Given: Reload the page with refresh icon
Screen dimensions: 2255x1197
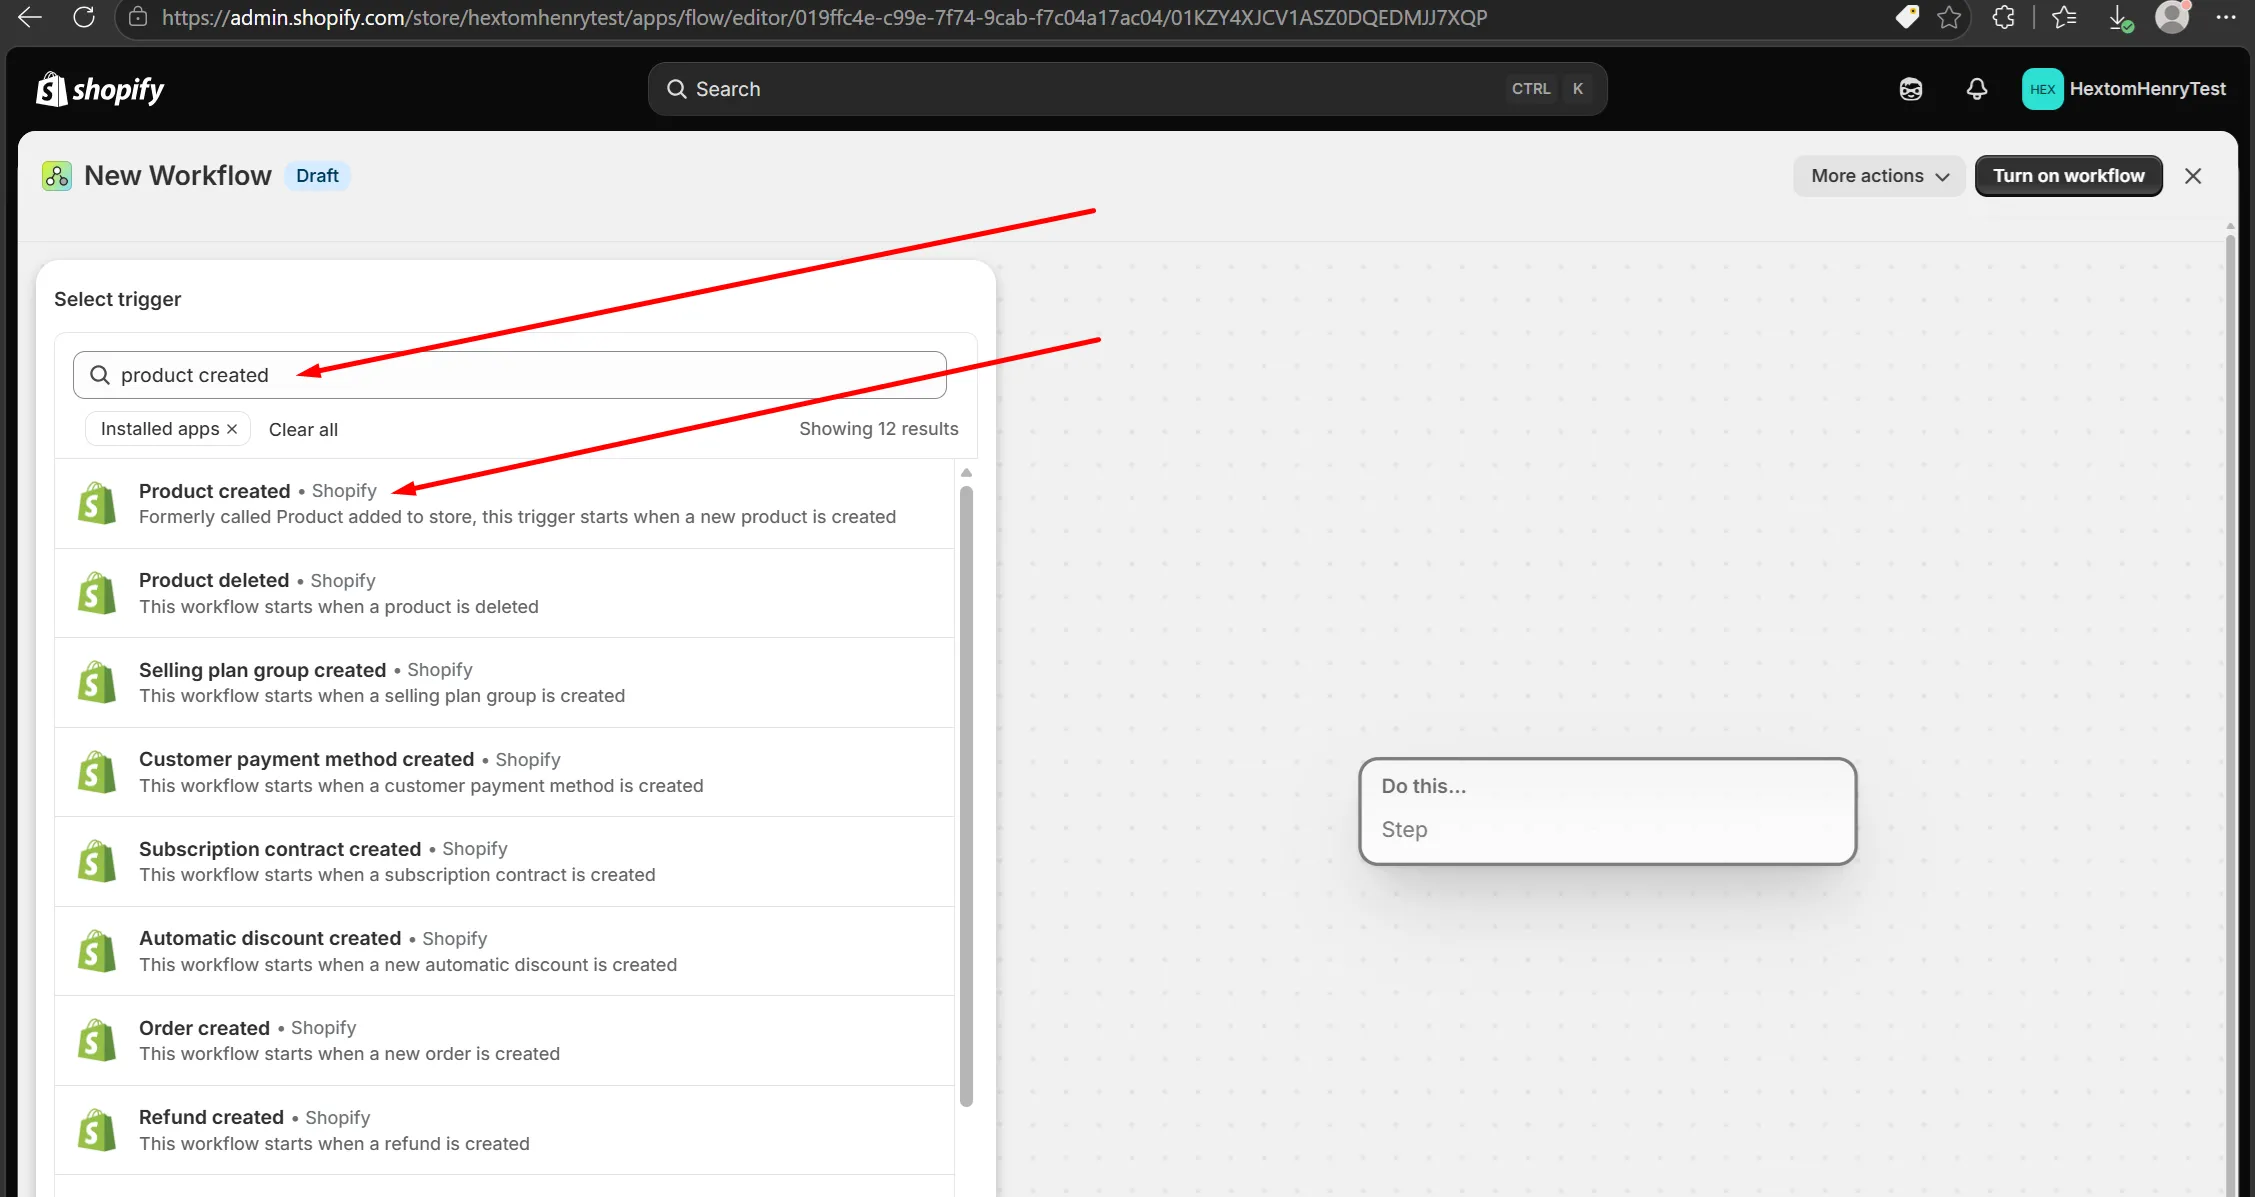Looking at the screenshot, I should pos(84,17).
